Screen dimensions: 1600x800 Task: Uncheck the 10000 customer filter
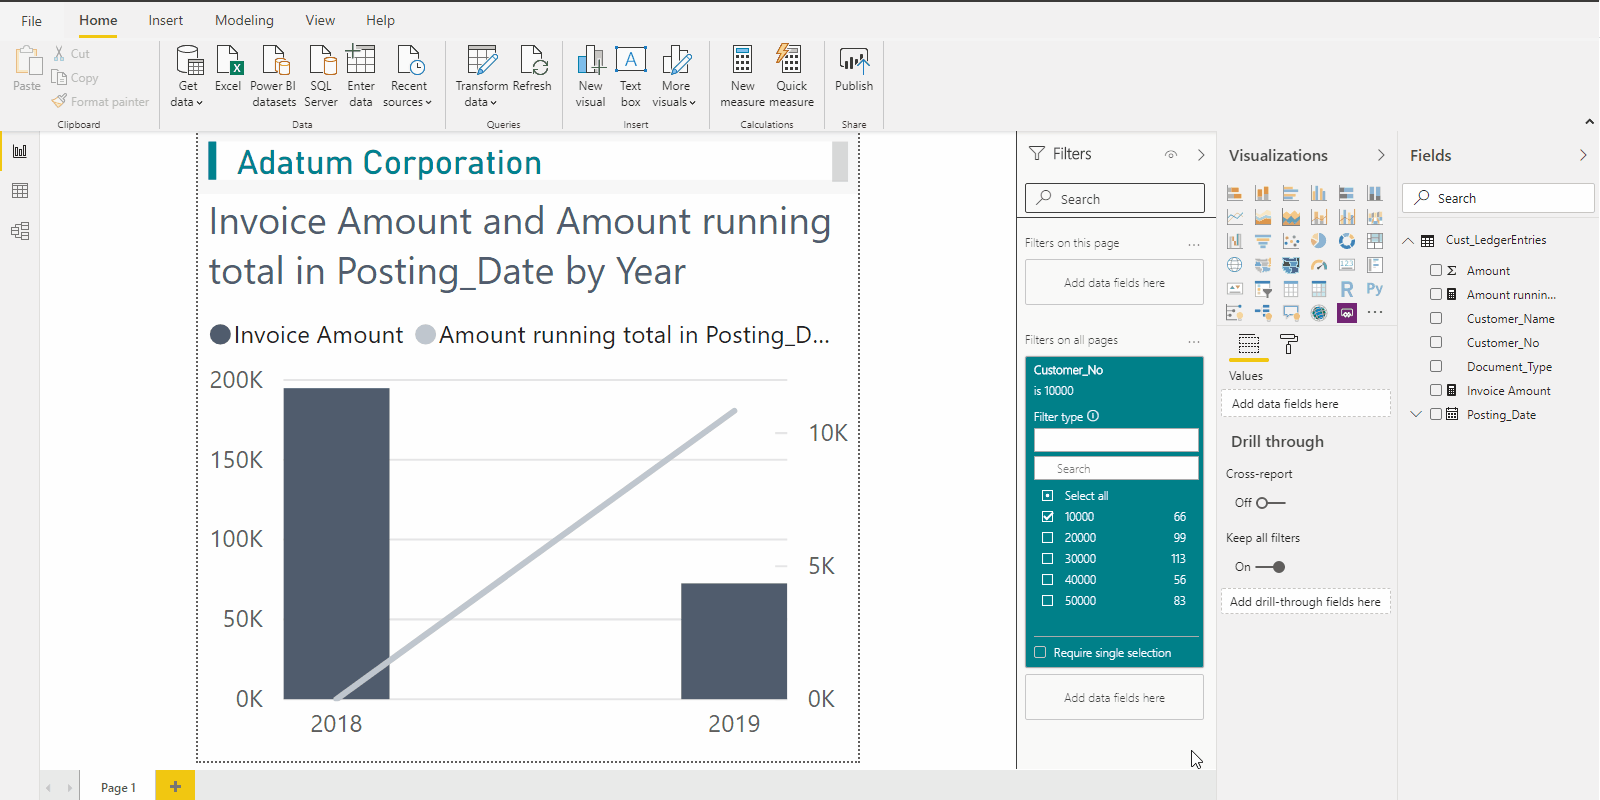tap(1047, 517)
